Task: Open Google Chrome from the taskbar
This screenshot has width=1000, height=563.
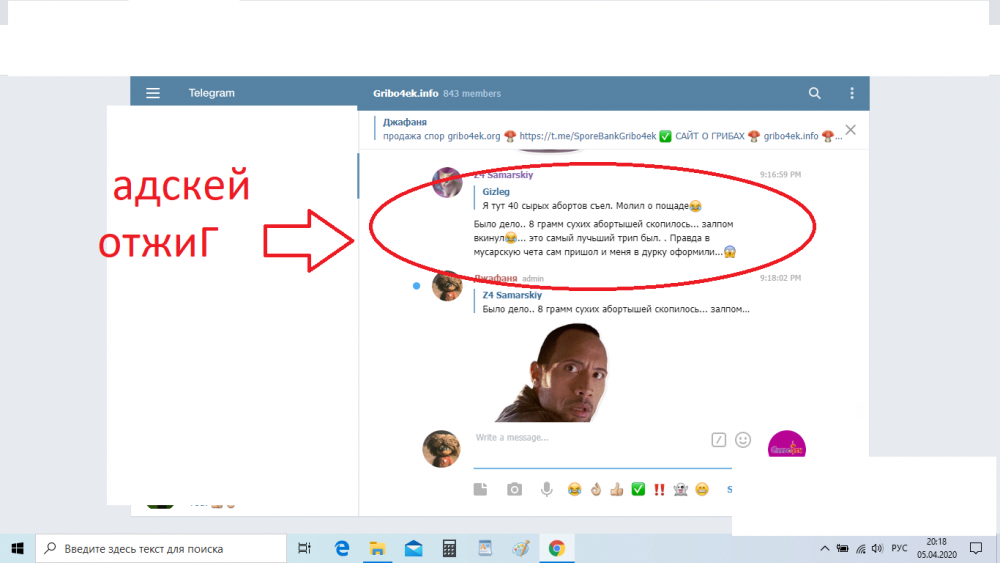Action: pos(556,548)
